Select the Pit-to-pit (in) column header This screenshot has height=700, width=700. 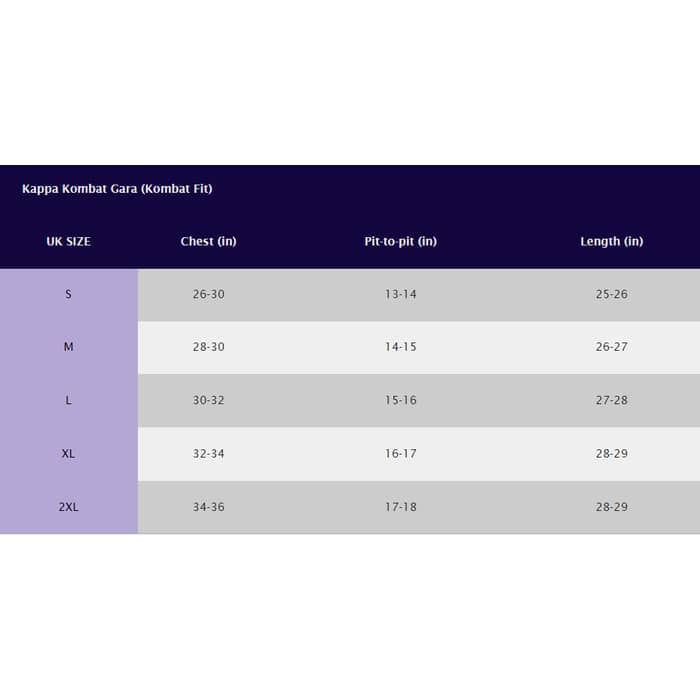point(400,242)
